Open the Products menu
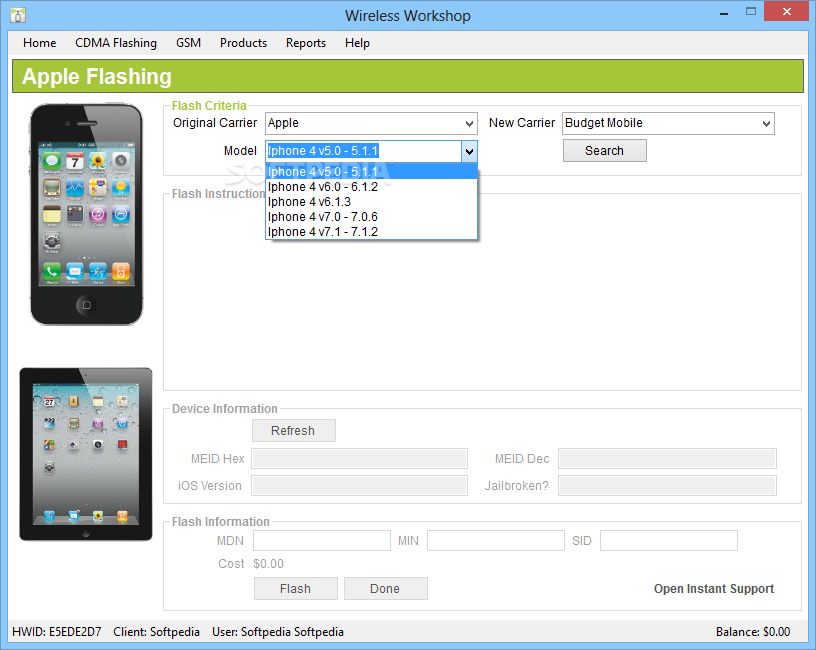The height and width of the screenshot is (650, 816). coord(243,43)
